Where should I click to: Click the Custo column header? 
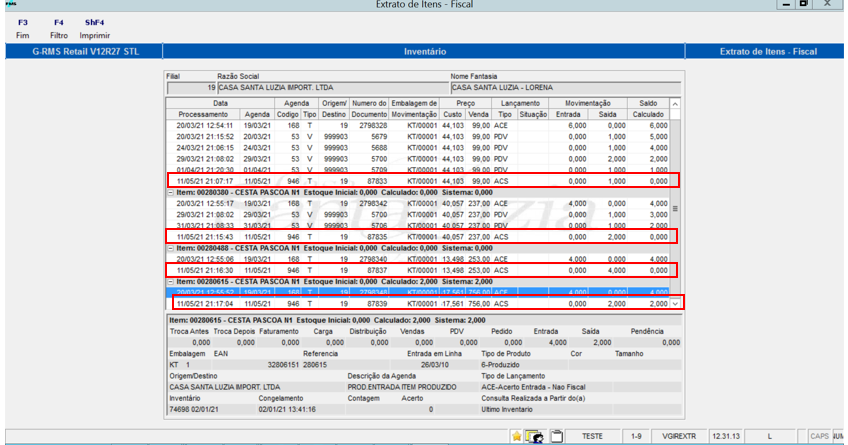click(453, 115)
